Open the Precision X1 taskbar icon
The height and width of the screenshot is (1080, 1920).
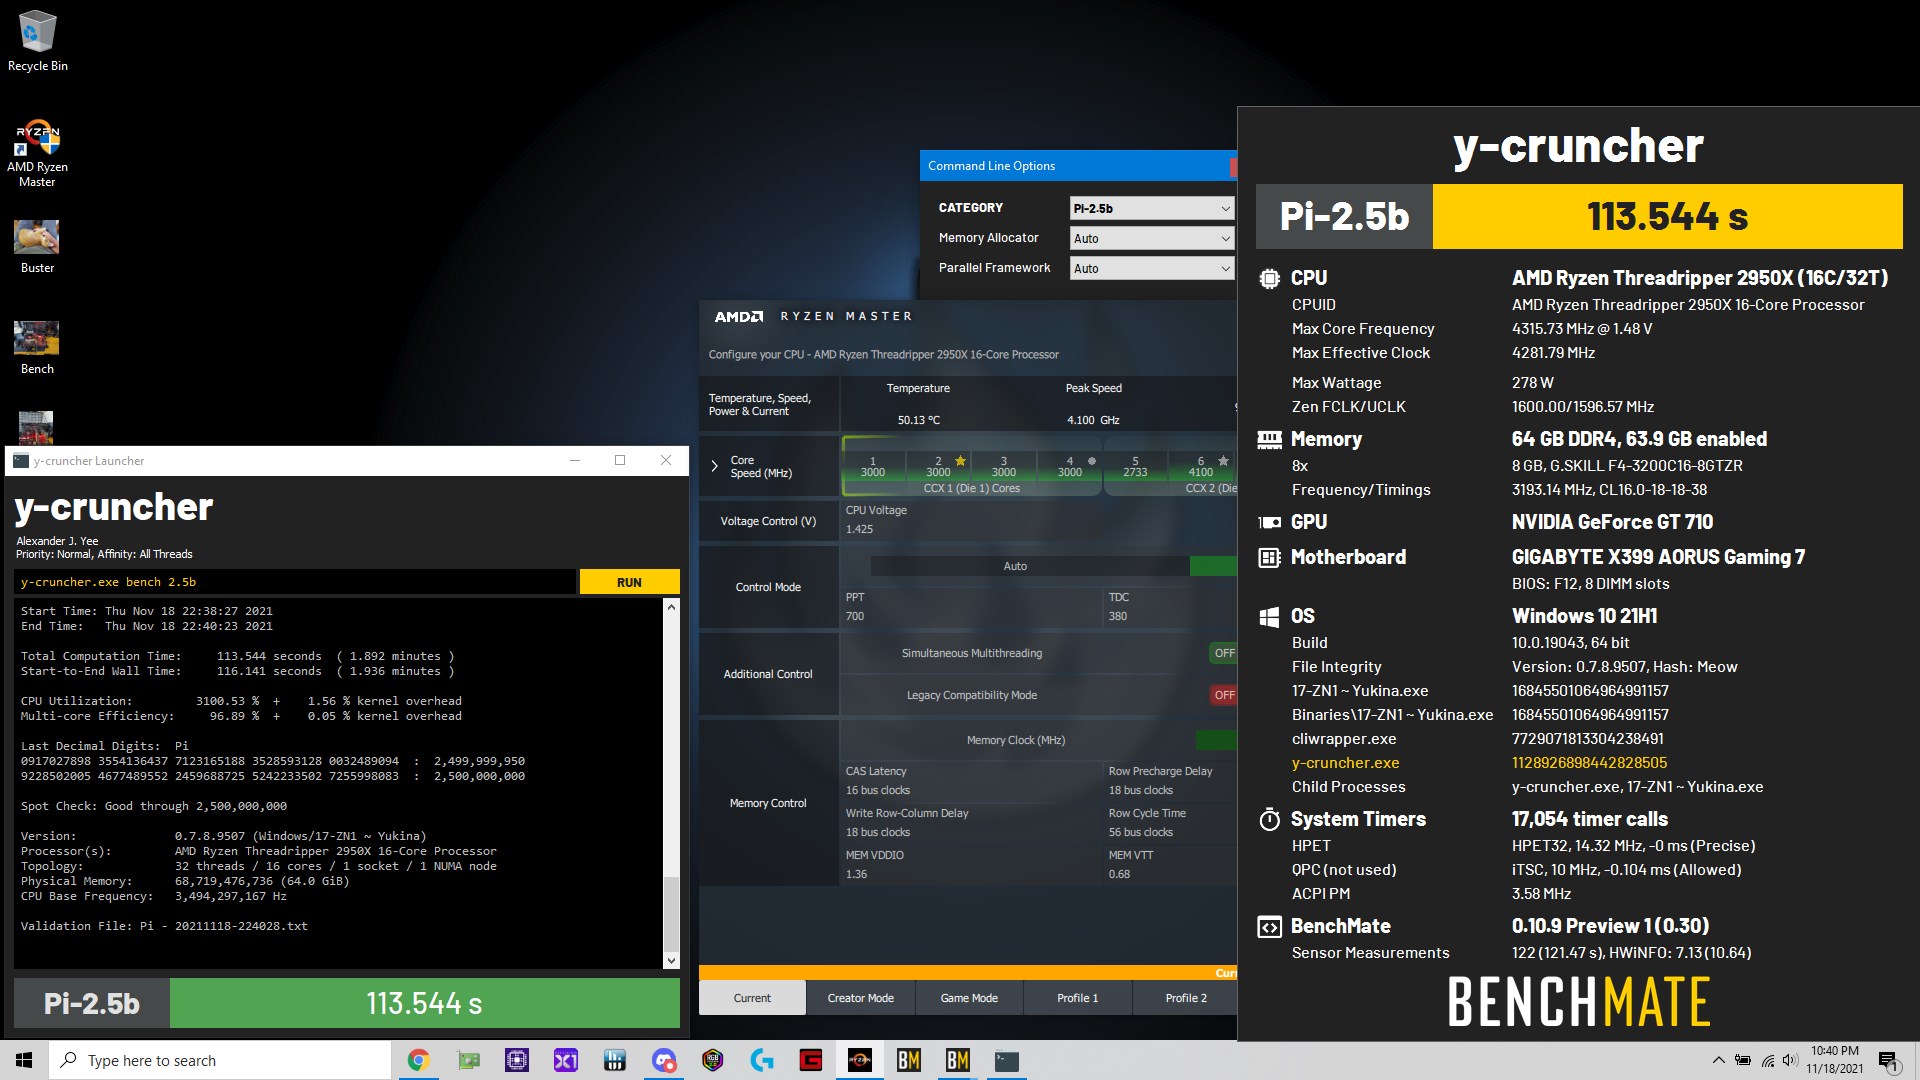pos(566,1060)
